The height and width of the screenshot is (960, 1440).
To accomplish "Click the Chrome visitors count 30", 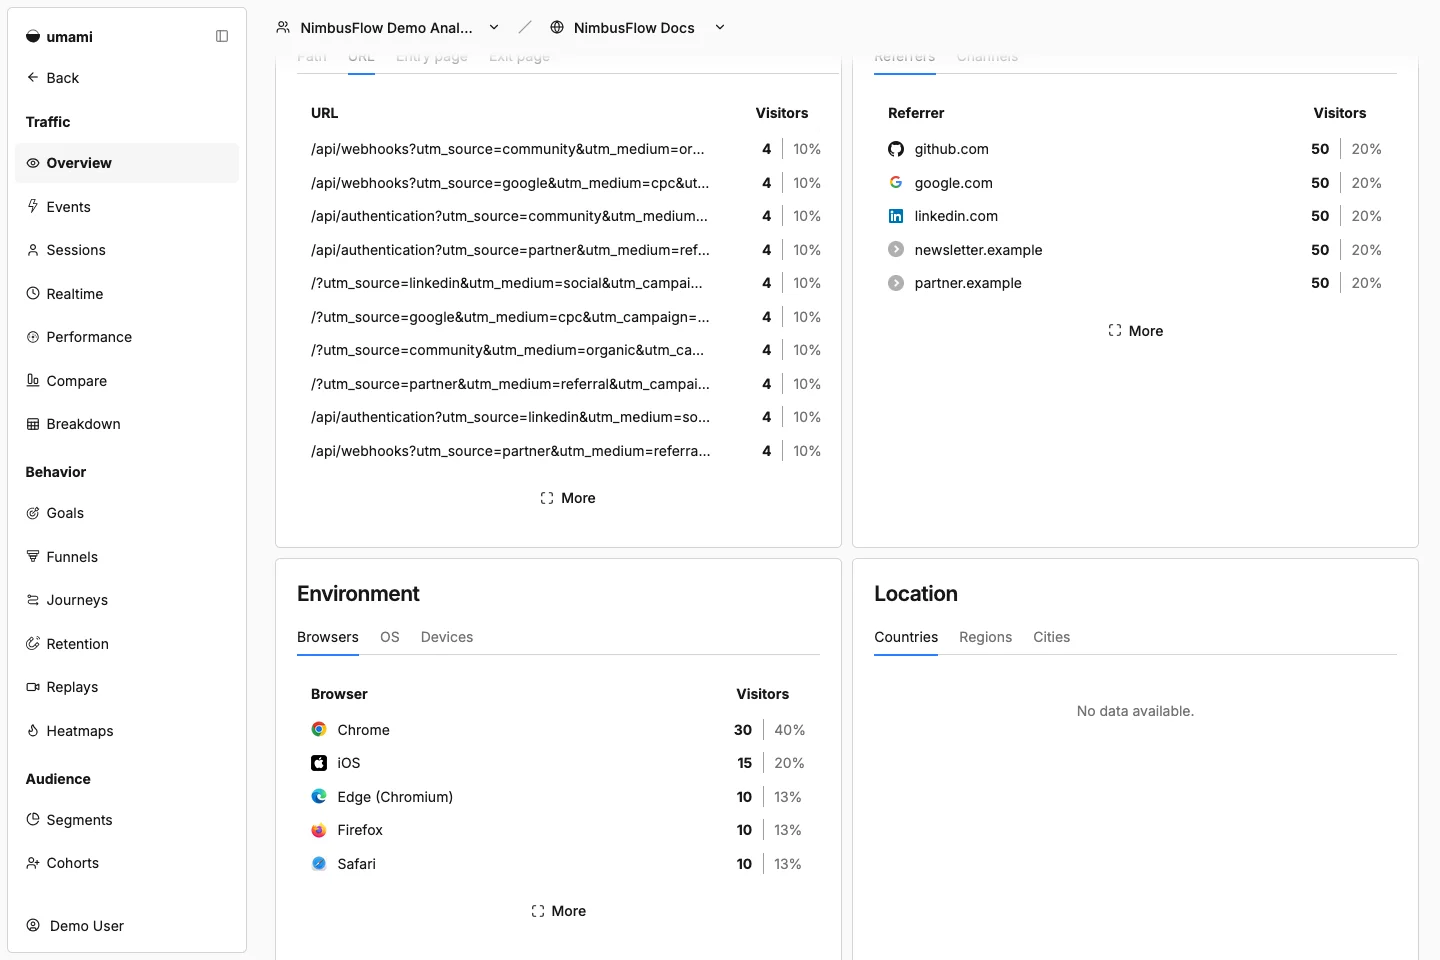I will [x=743, y=730].
